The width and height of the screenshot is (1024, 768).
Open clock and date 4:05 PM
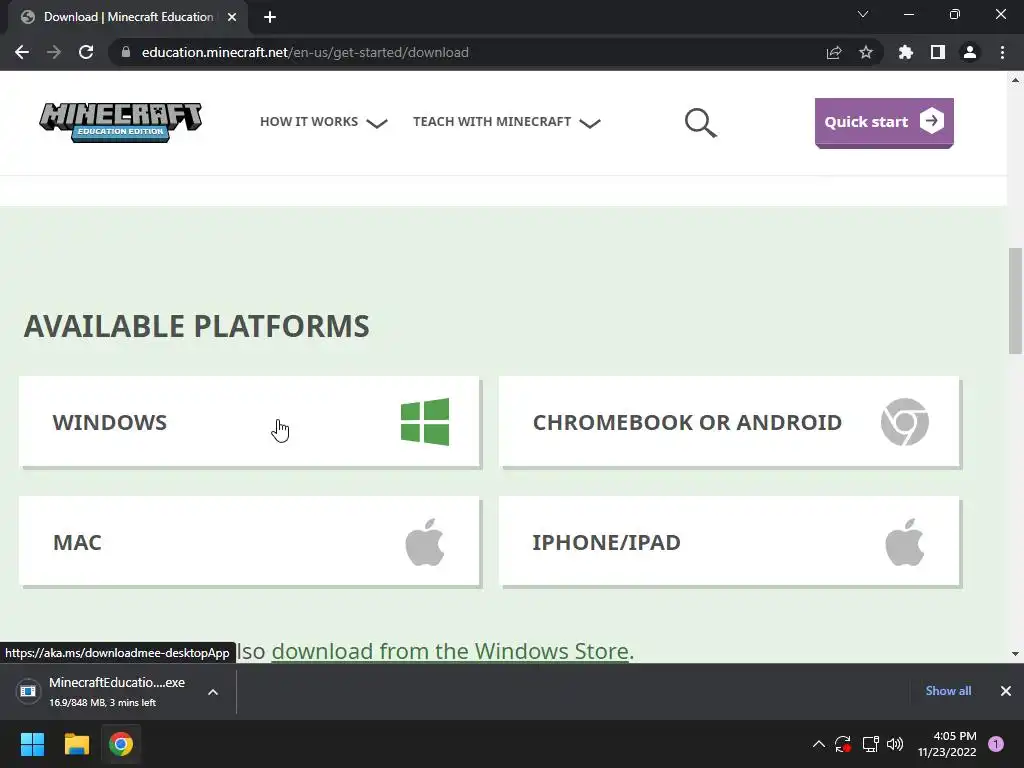(x=948, y=744)
